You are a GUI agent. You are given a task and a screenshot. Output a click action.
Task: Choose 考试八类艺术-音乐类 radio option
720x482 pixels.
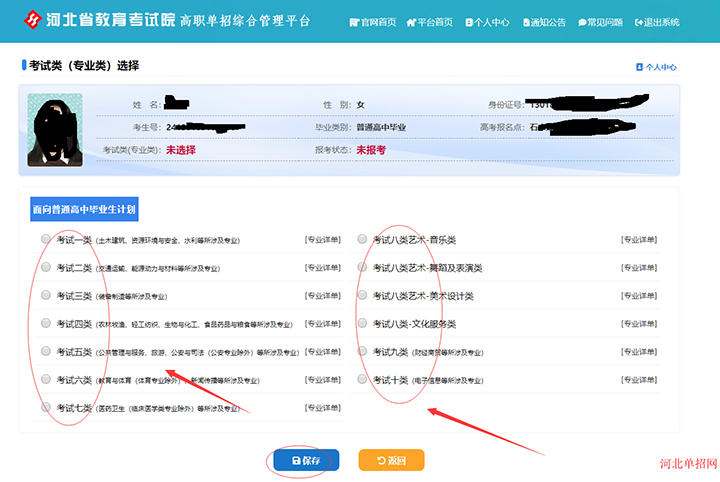tap(362, 239)
